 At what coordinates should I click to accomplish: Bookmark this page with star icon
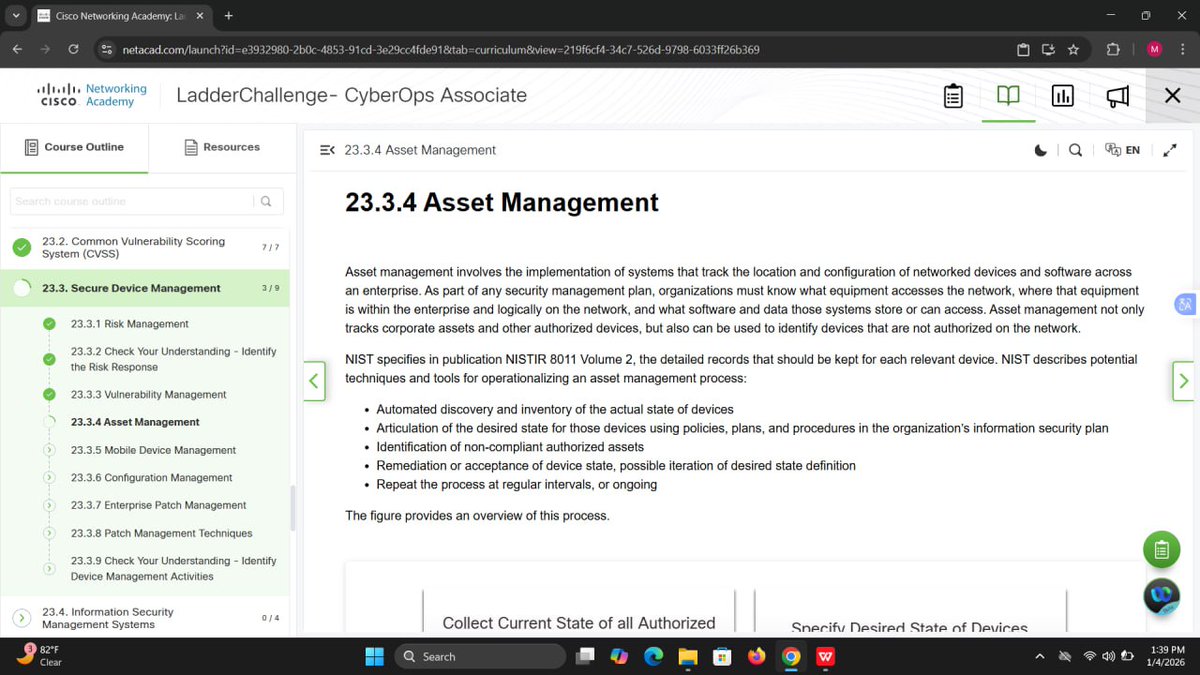(x=1073, y=49)
